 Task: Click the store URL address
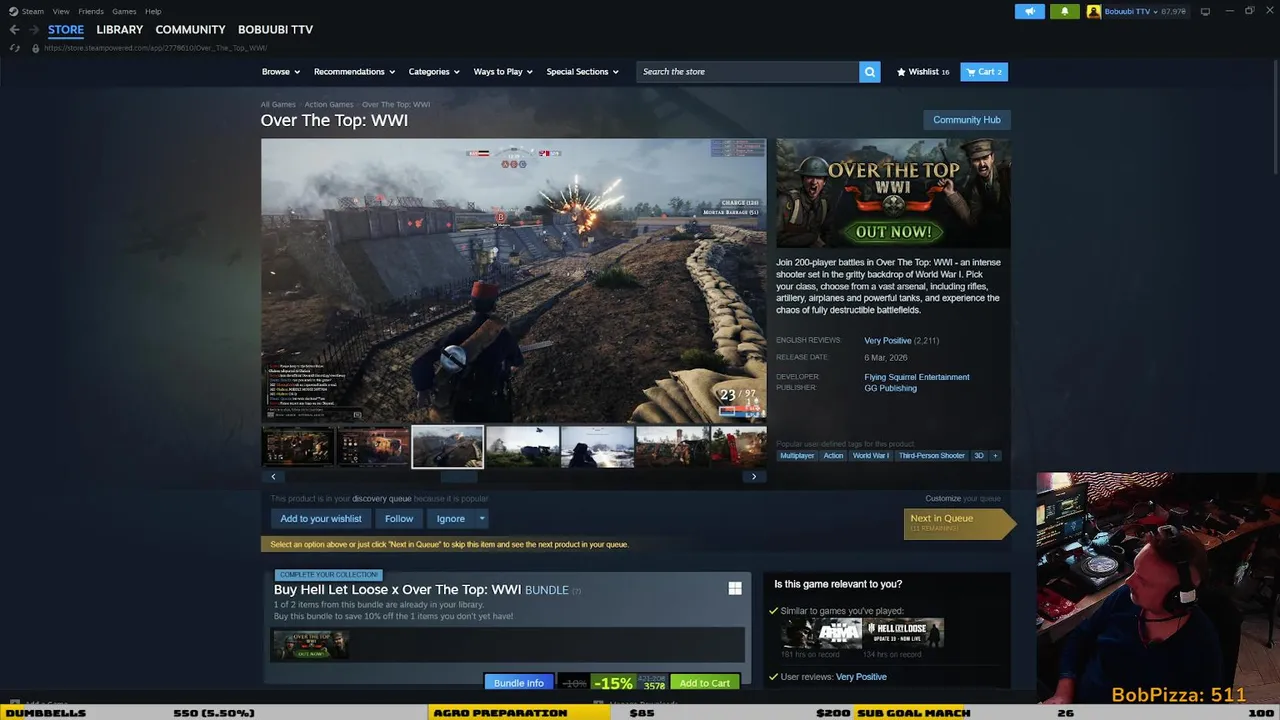coord(155,48)
